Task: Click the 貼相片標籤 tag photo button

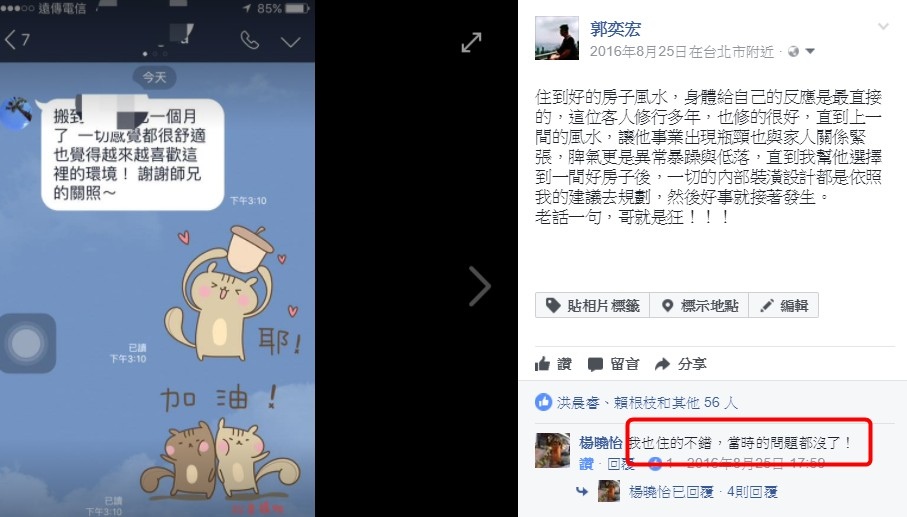Action: click(592, 305)
